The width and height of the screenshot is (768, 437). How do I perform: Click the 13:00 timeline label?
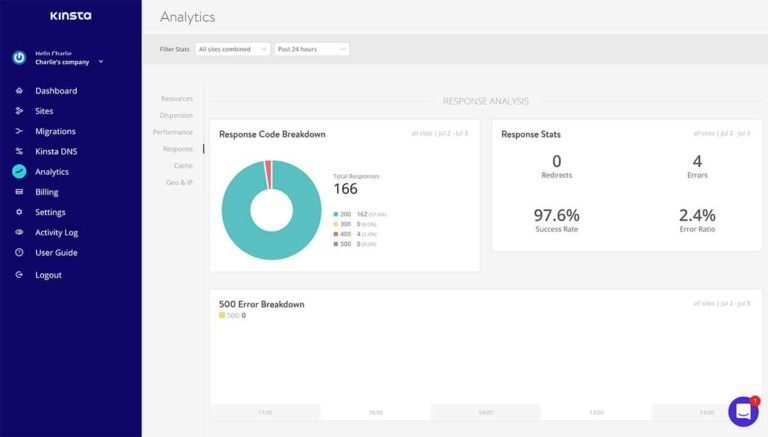coord(596,413)
